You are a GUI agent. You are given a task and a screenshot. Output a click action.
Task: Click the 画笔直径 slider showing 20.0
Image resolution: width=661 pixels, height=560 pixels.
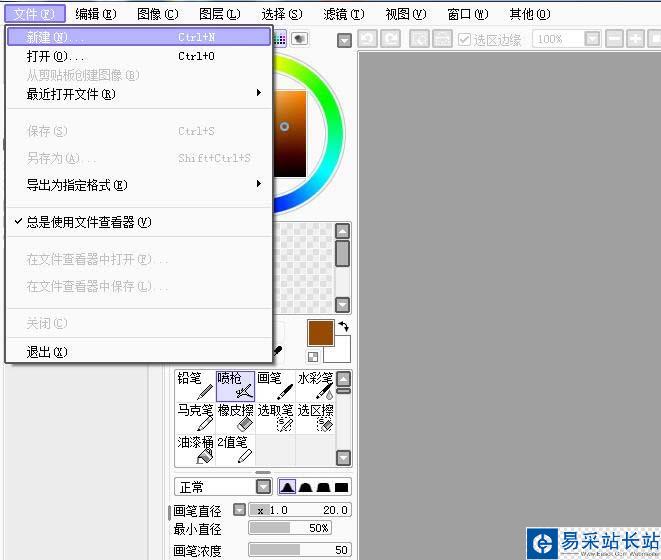pos(300,510)
